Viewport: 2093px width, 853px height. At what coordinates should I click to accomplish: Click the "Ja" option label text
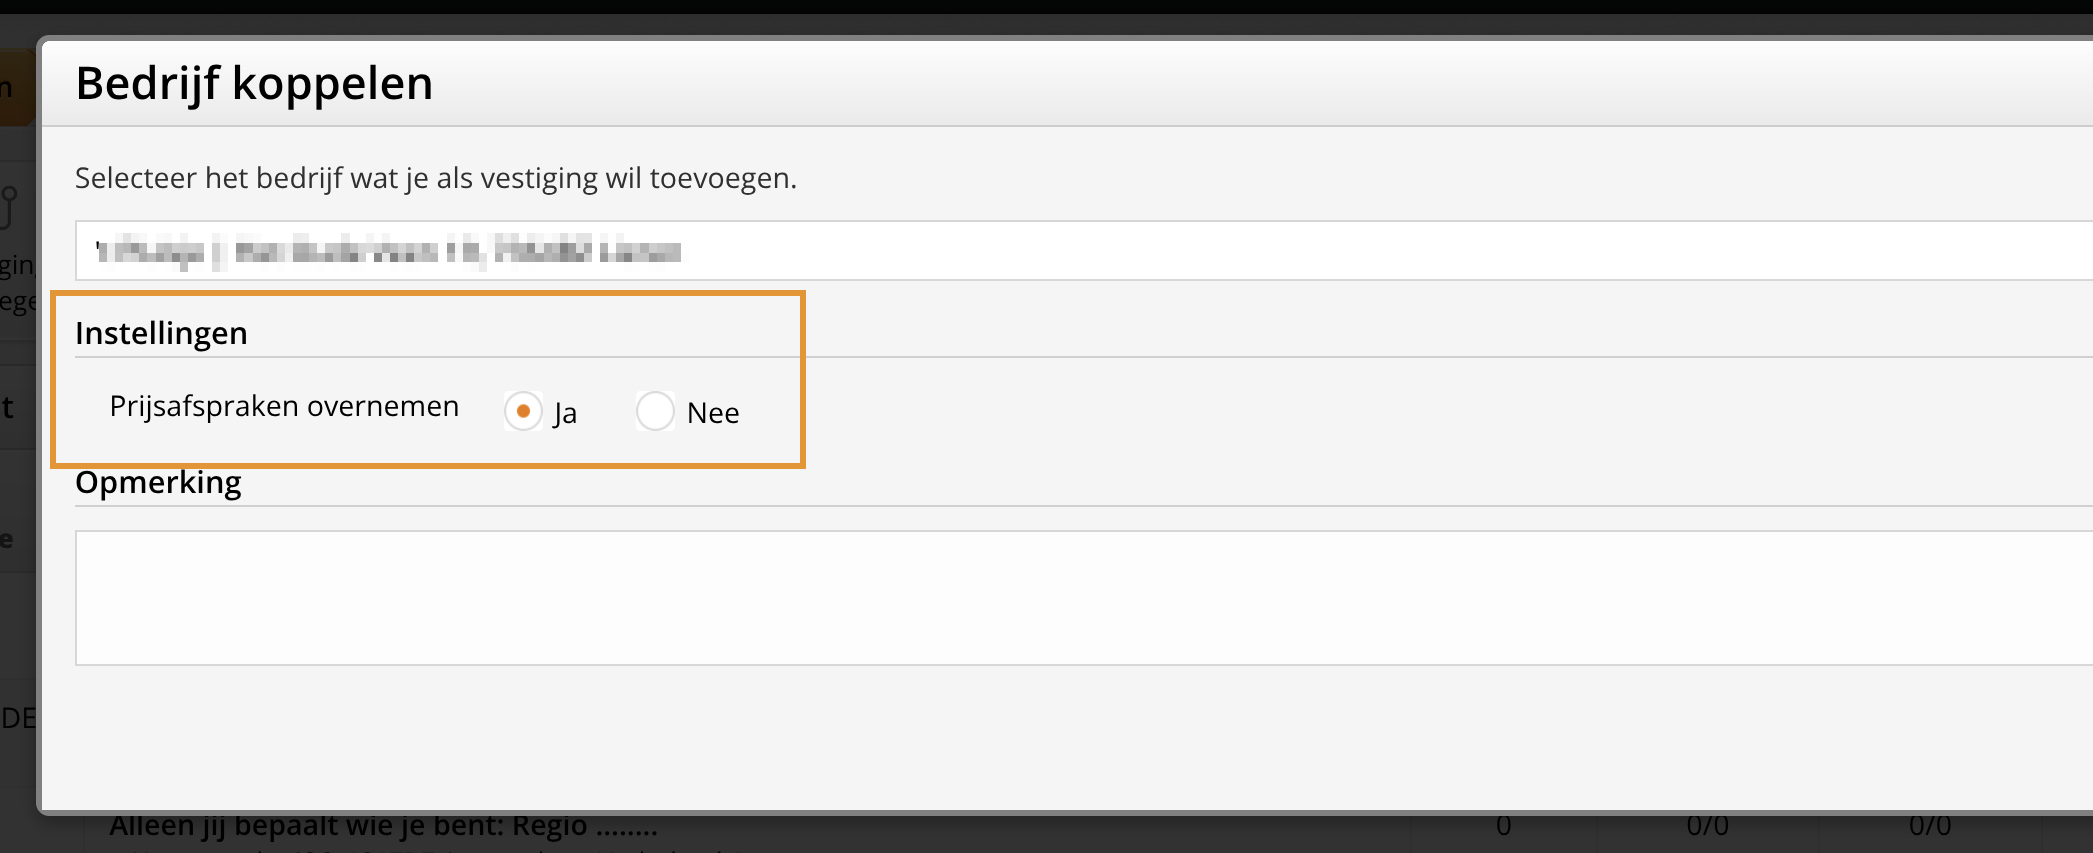tap(565, 413)
